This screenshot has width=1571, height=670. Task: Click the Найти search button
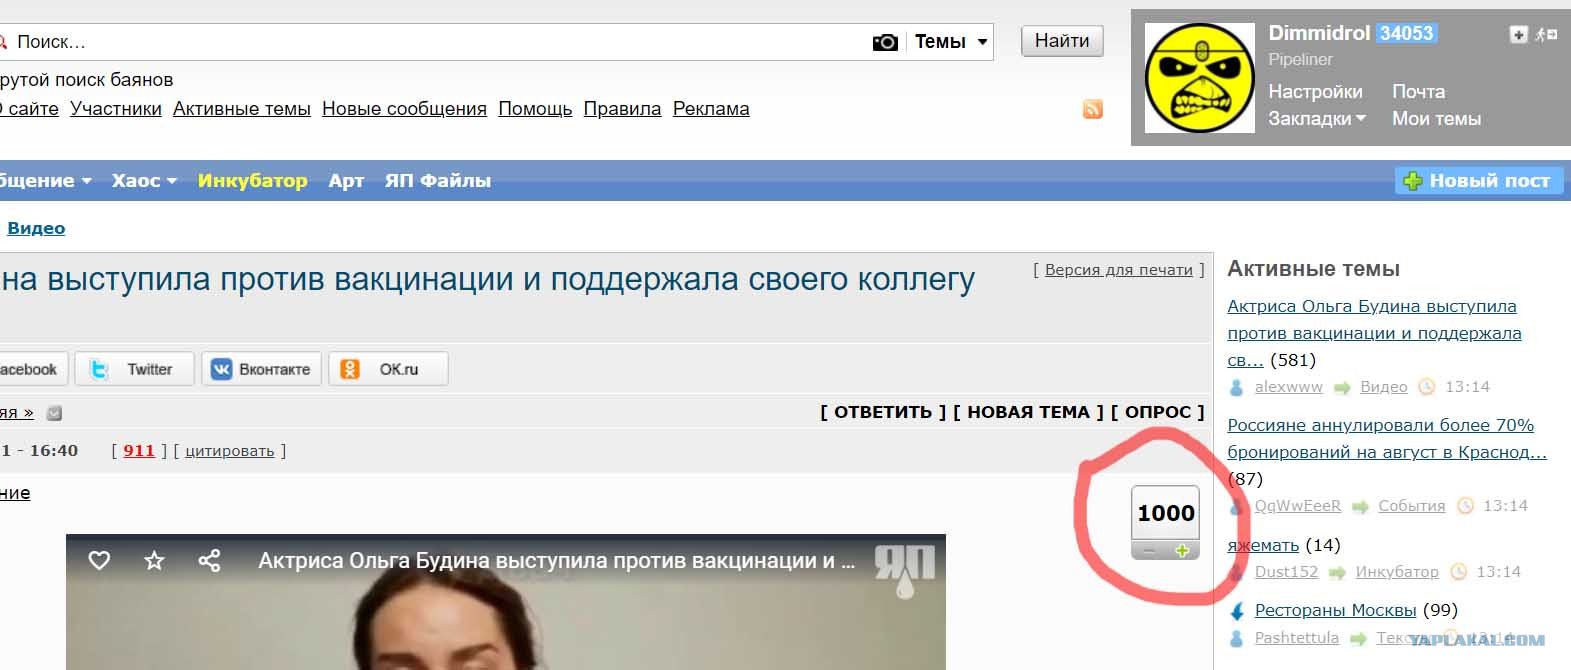1062,41
